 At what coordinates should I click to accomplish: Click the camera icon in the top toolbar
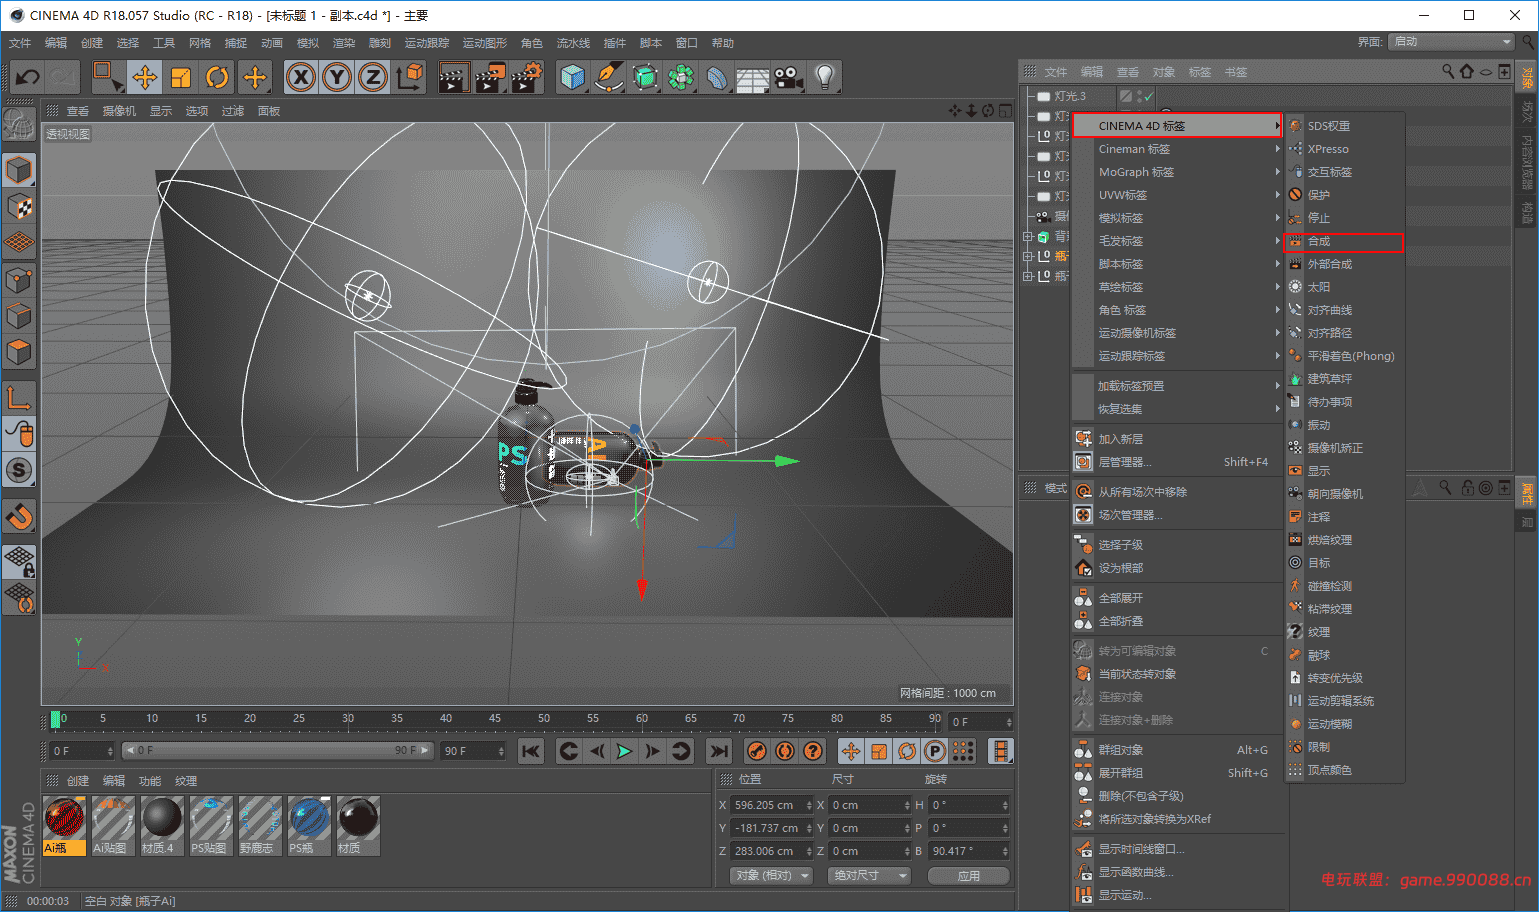pyautogui.click(x=788, y=77)
